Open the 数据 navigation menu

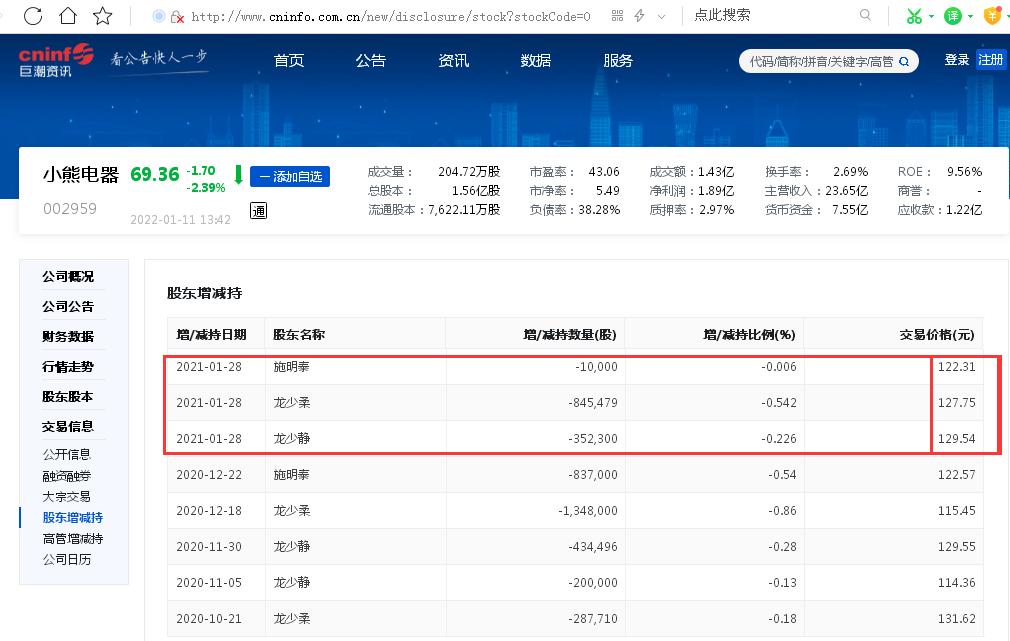coord(535,60)
